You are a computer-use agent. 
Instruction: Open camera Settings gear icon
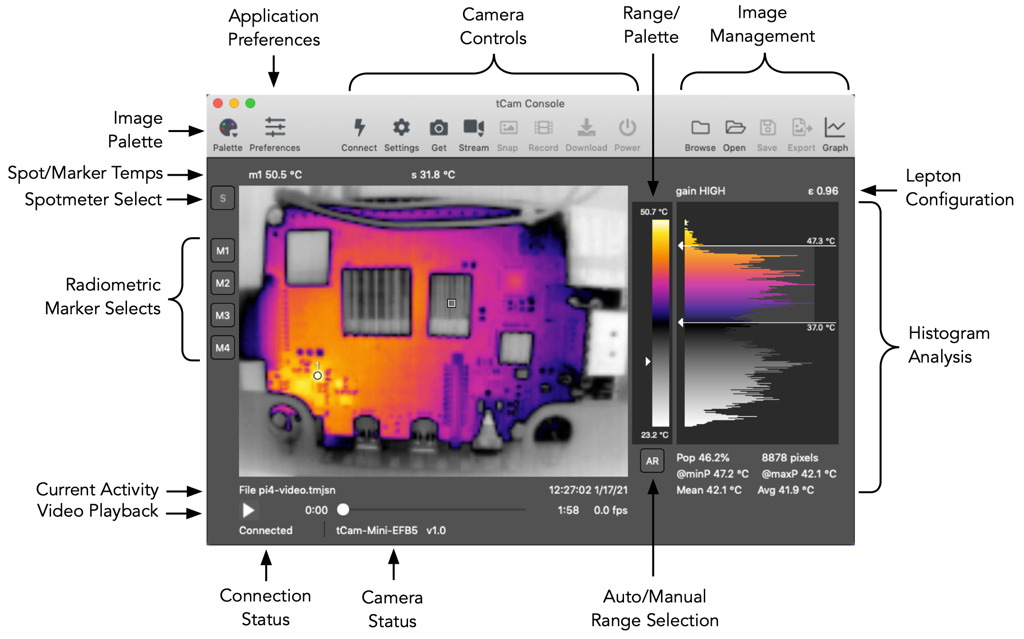[401, 127]
